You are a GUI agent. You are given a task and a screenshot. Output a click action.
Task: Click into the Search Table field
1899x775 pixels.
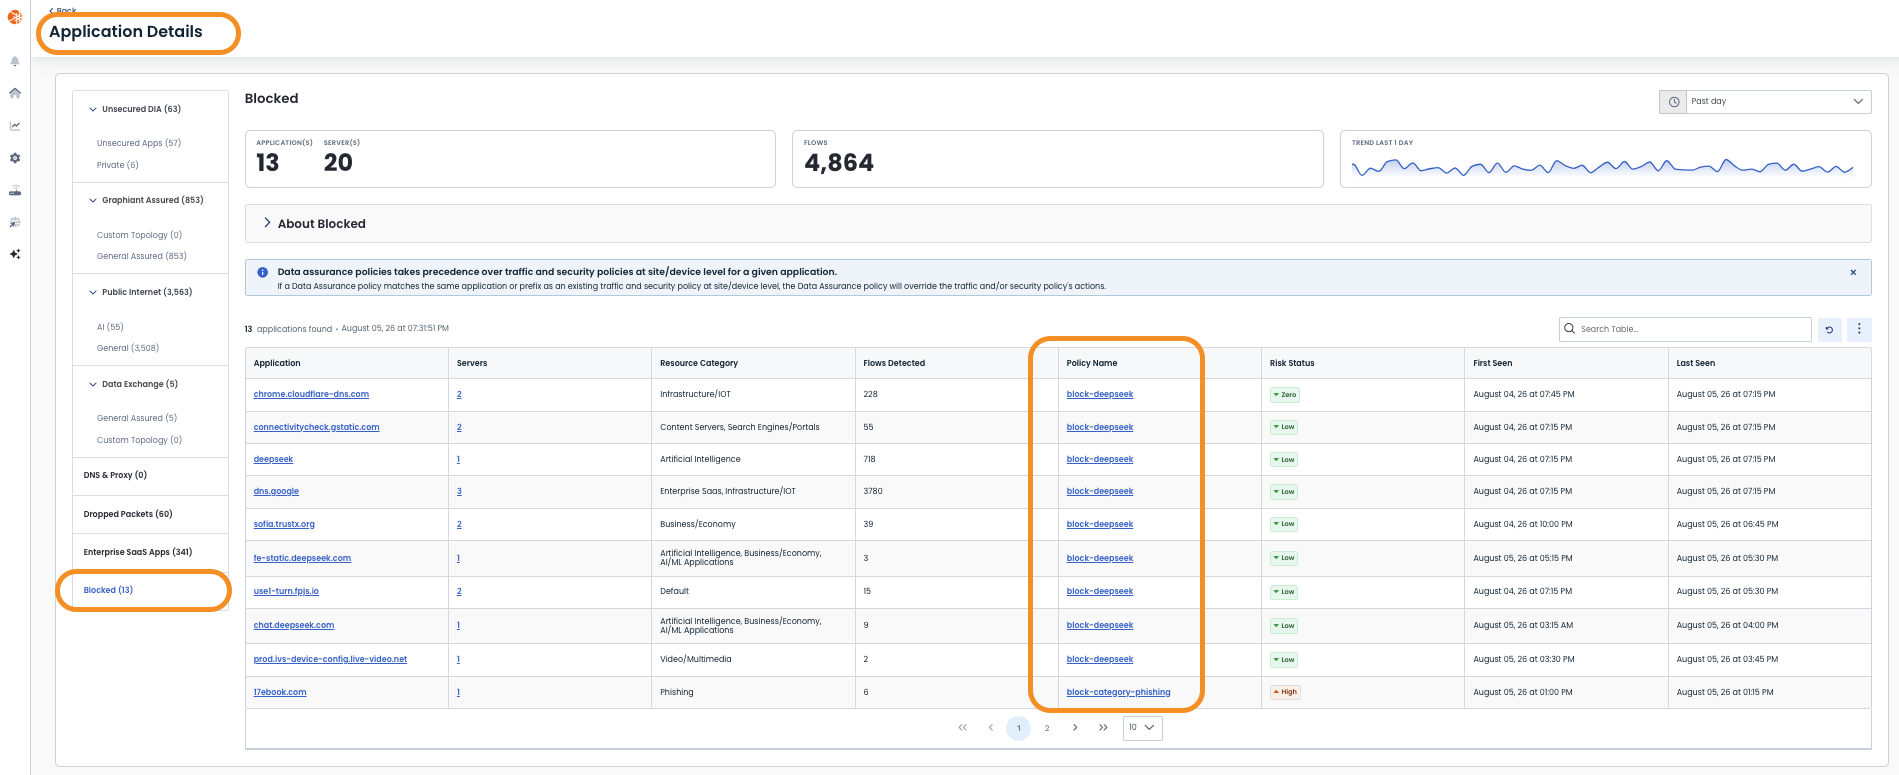pos(1685,329)
